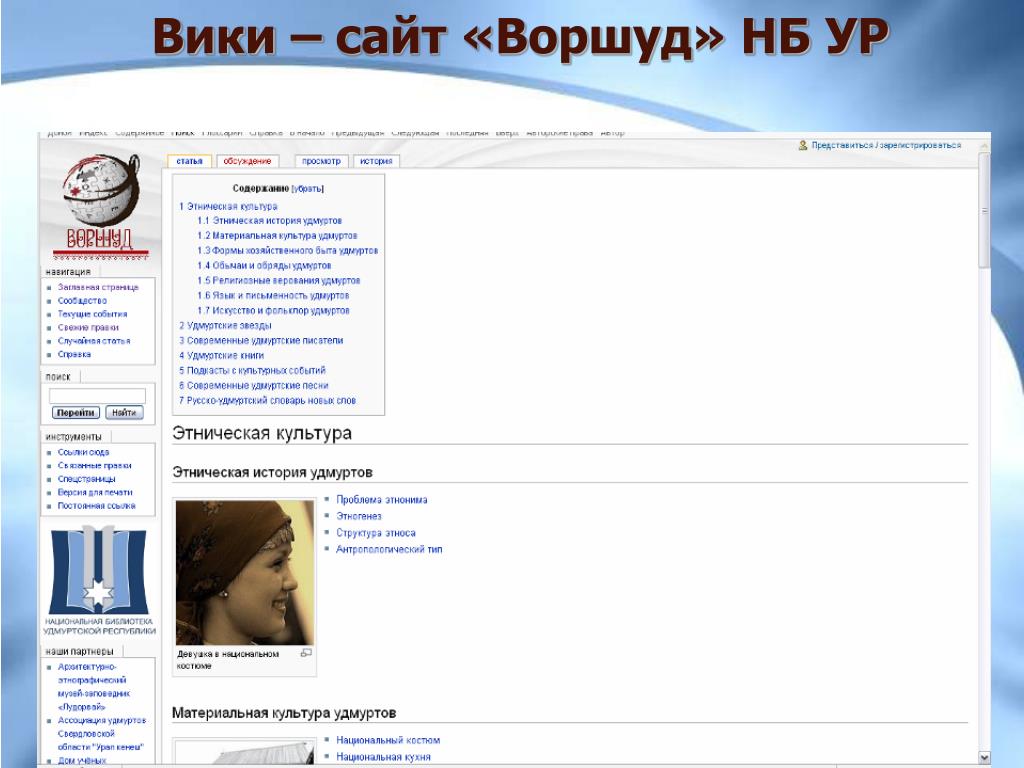Screen dimensions: 1024x768
Task: Open the Национальный костюм article
Action: 388,740
